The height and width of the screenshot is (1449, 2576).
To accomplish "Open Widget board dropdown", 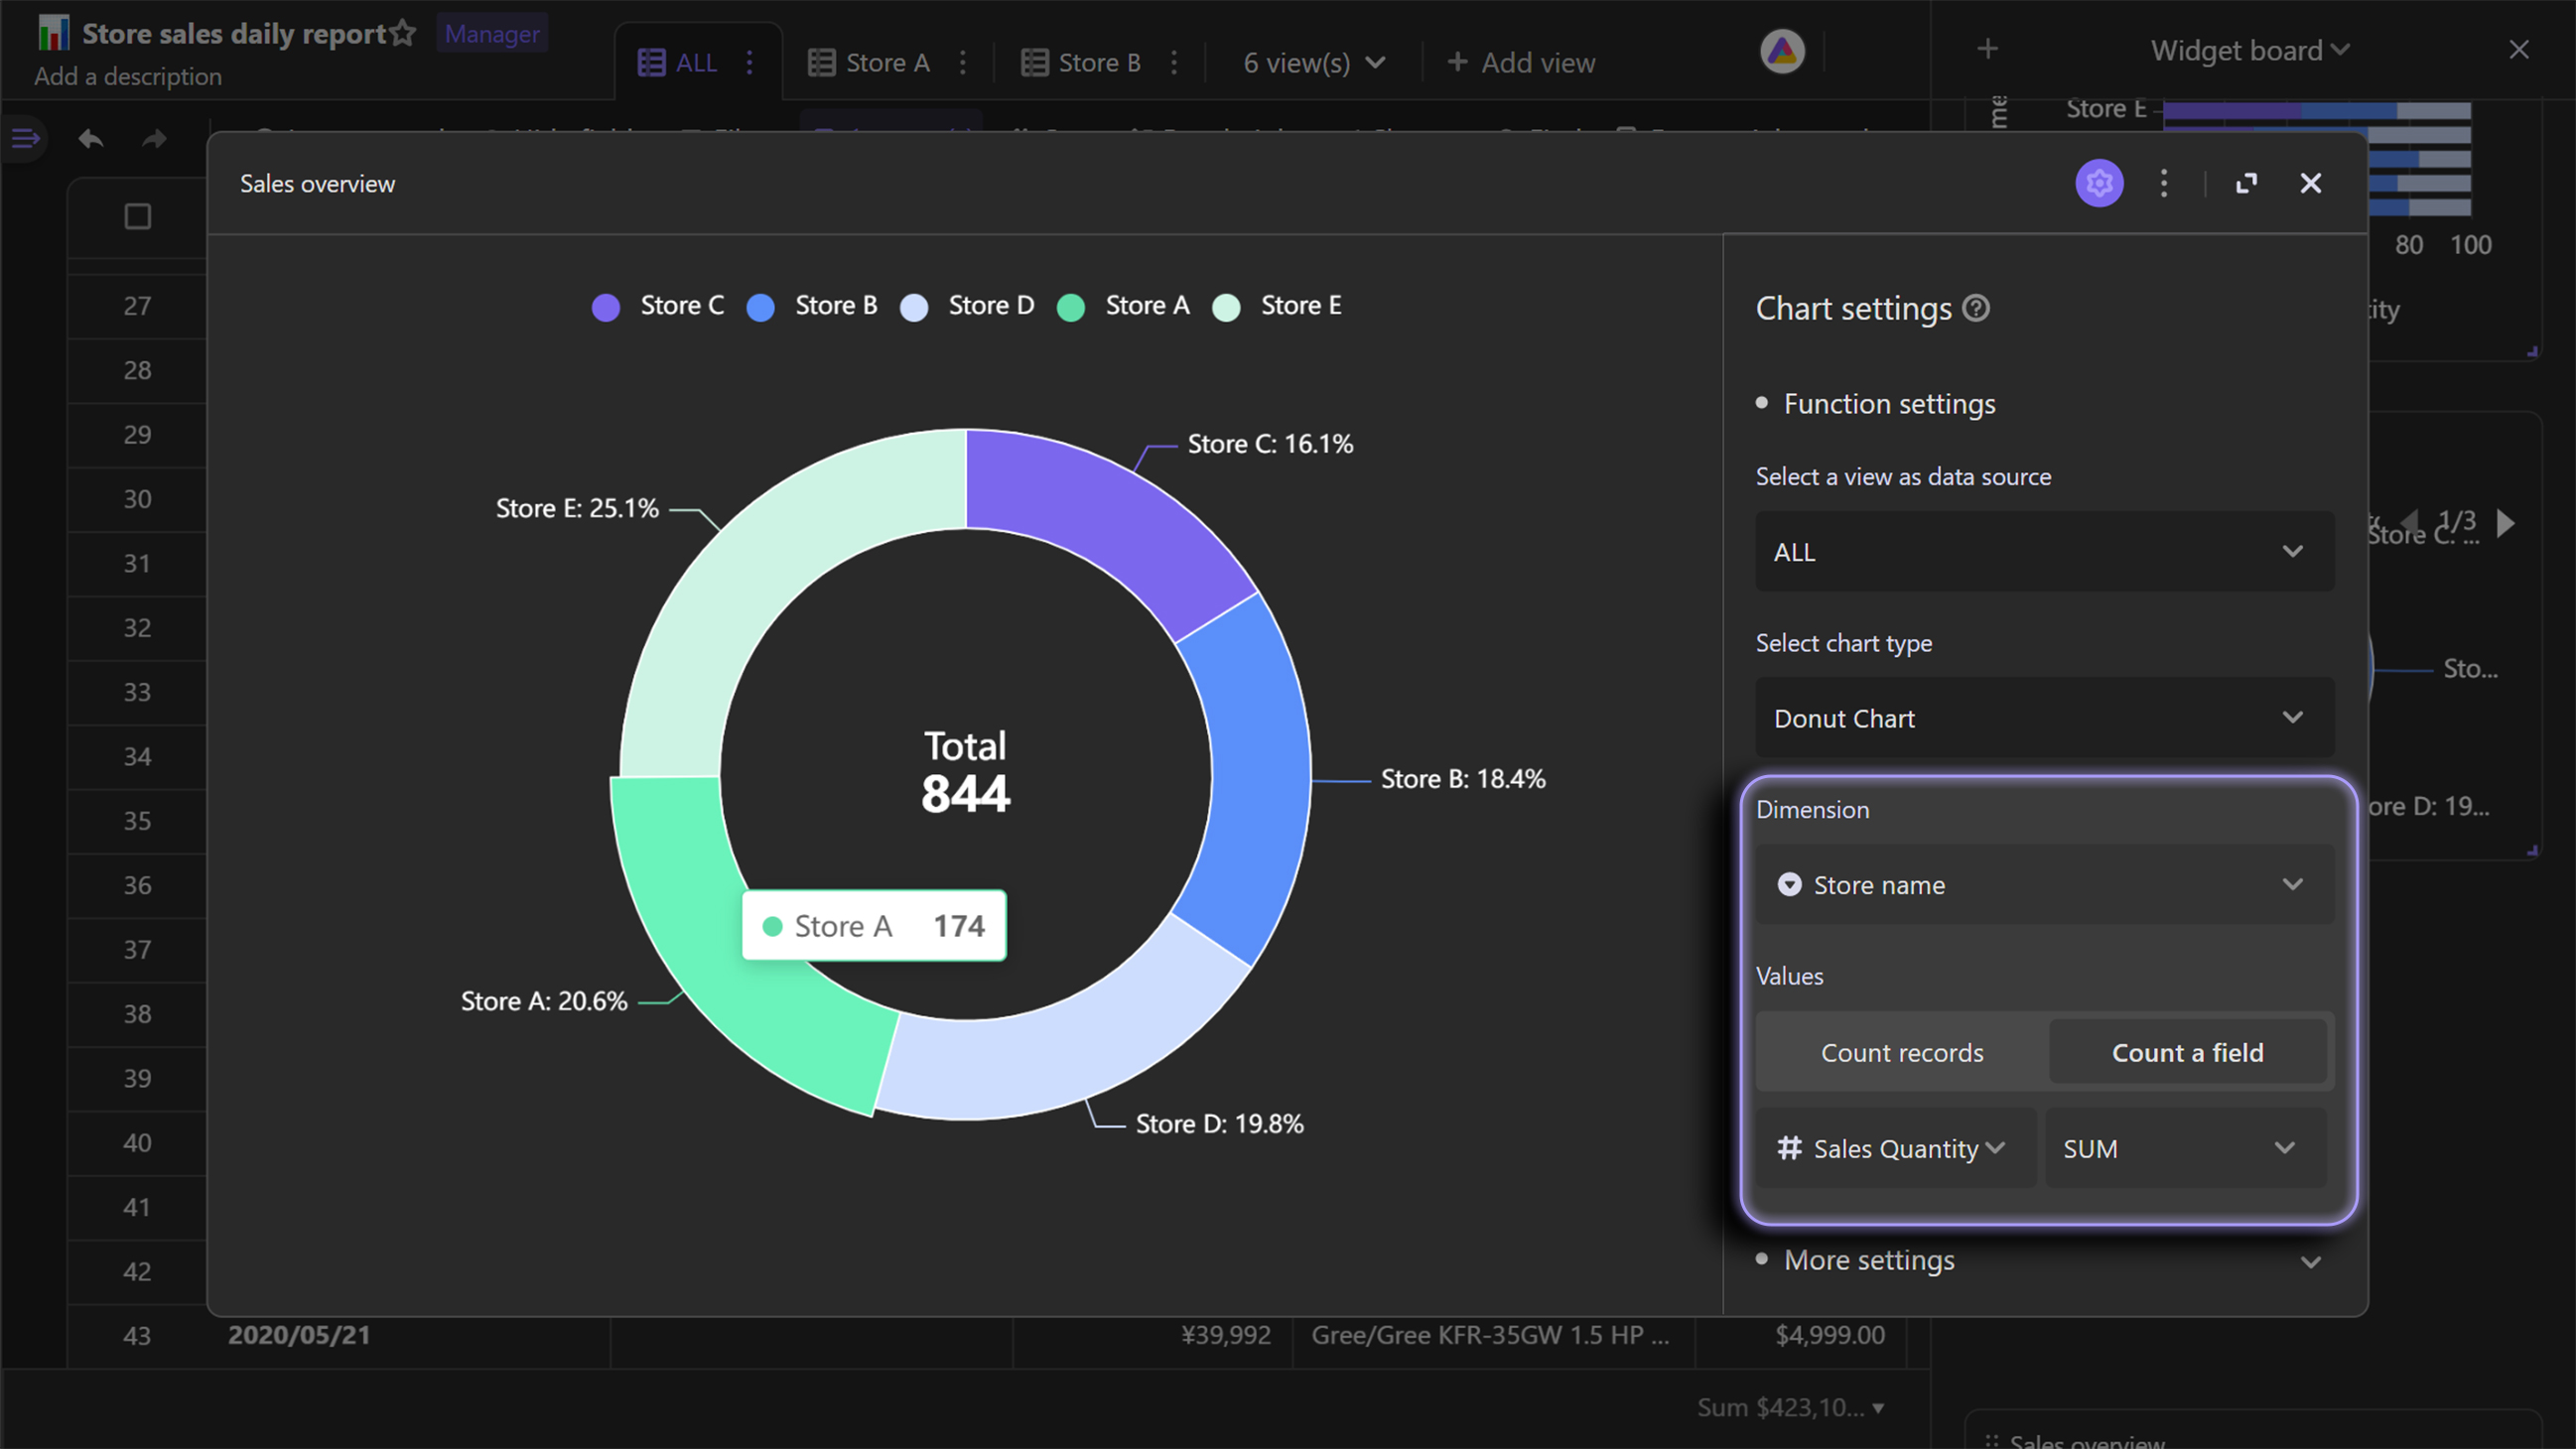I will point(2249,50).
